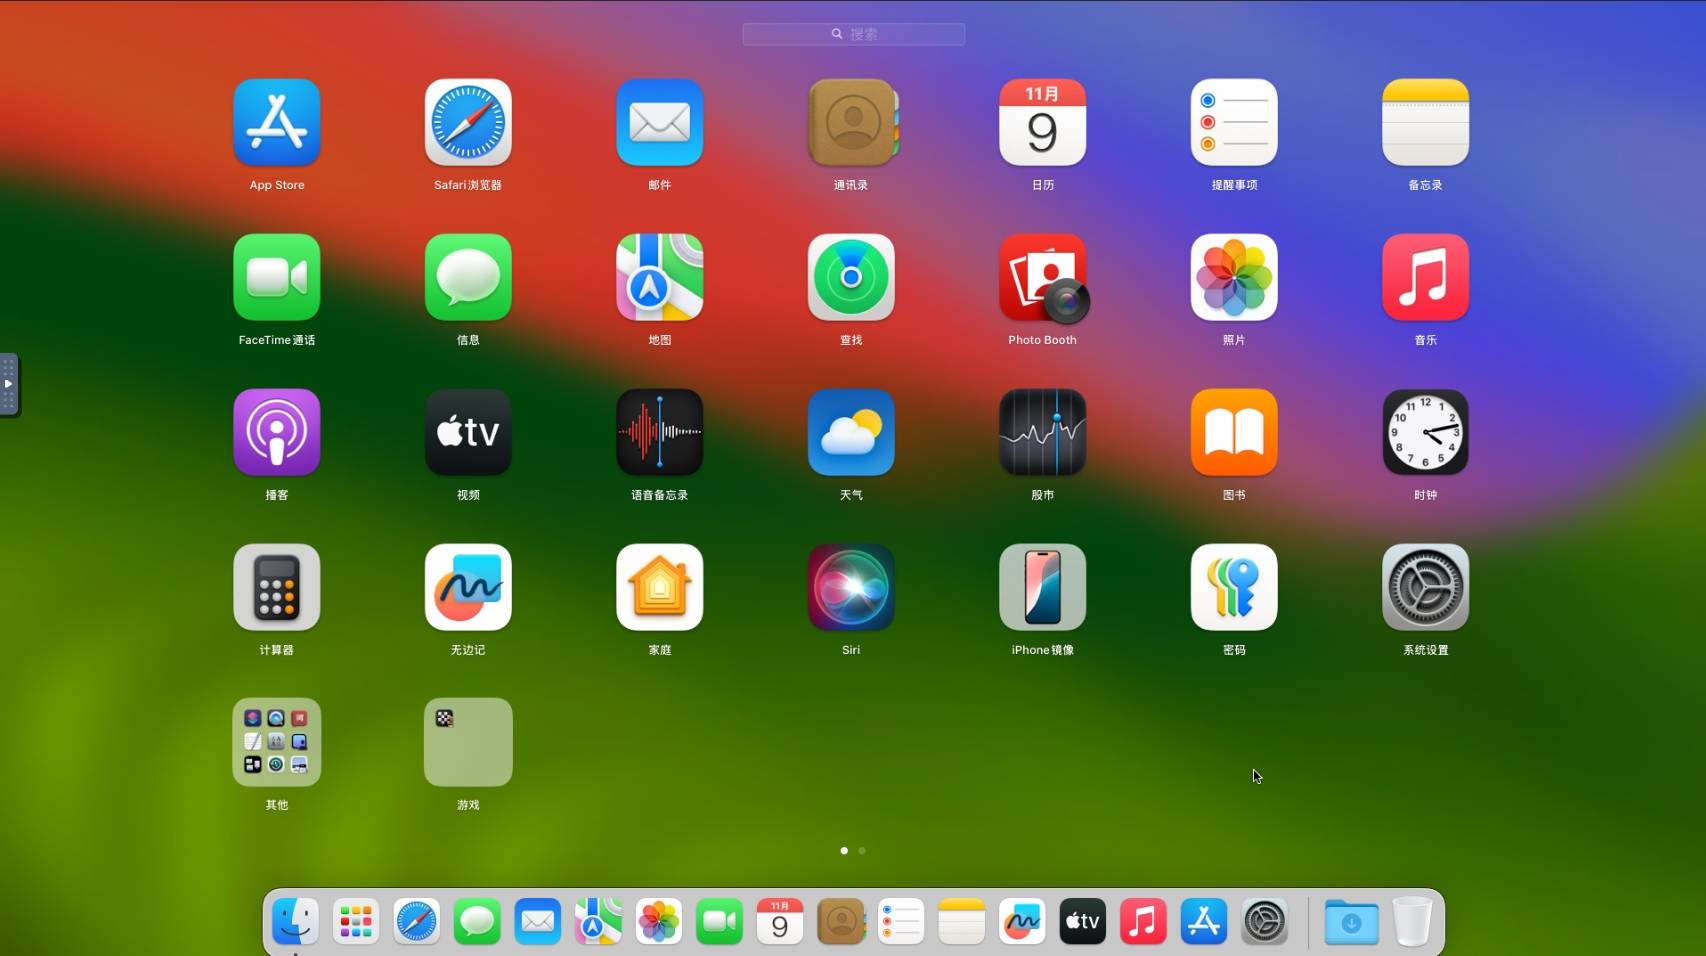Open Contacts from the Dock
Screen dimensions: 1706x956
[x=841, y=921]
